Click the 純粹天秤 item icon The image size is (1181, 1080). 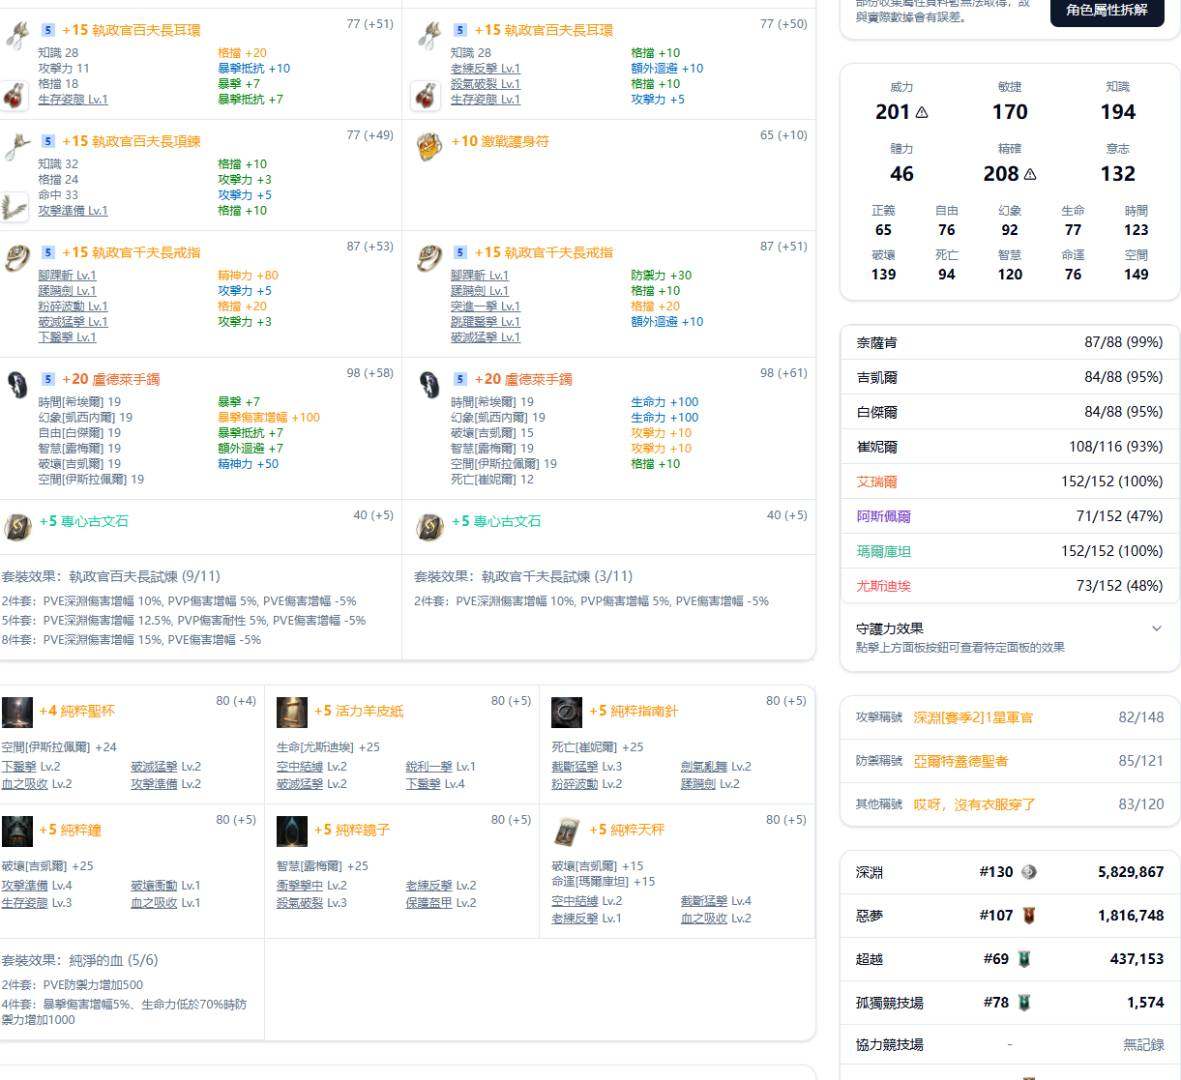pos(566,831)
